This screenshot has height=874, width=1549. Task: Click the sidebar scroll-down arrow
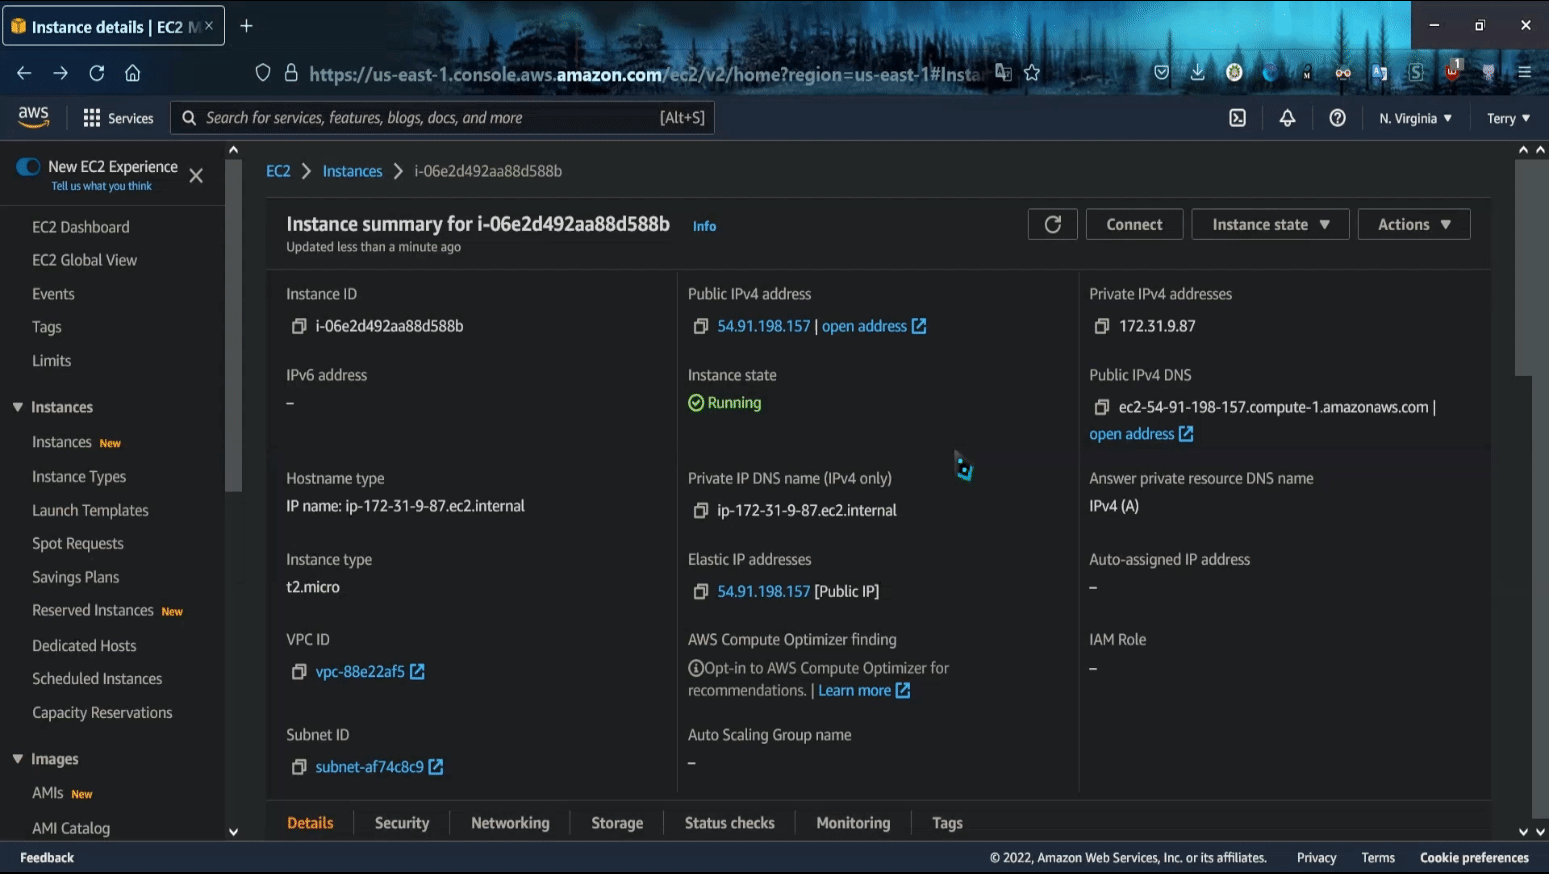click(233, 831)
